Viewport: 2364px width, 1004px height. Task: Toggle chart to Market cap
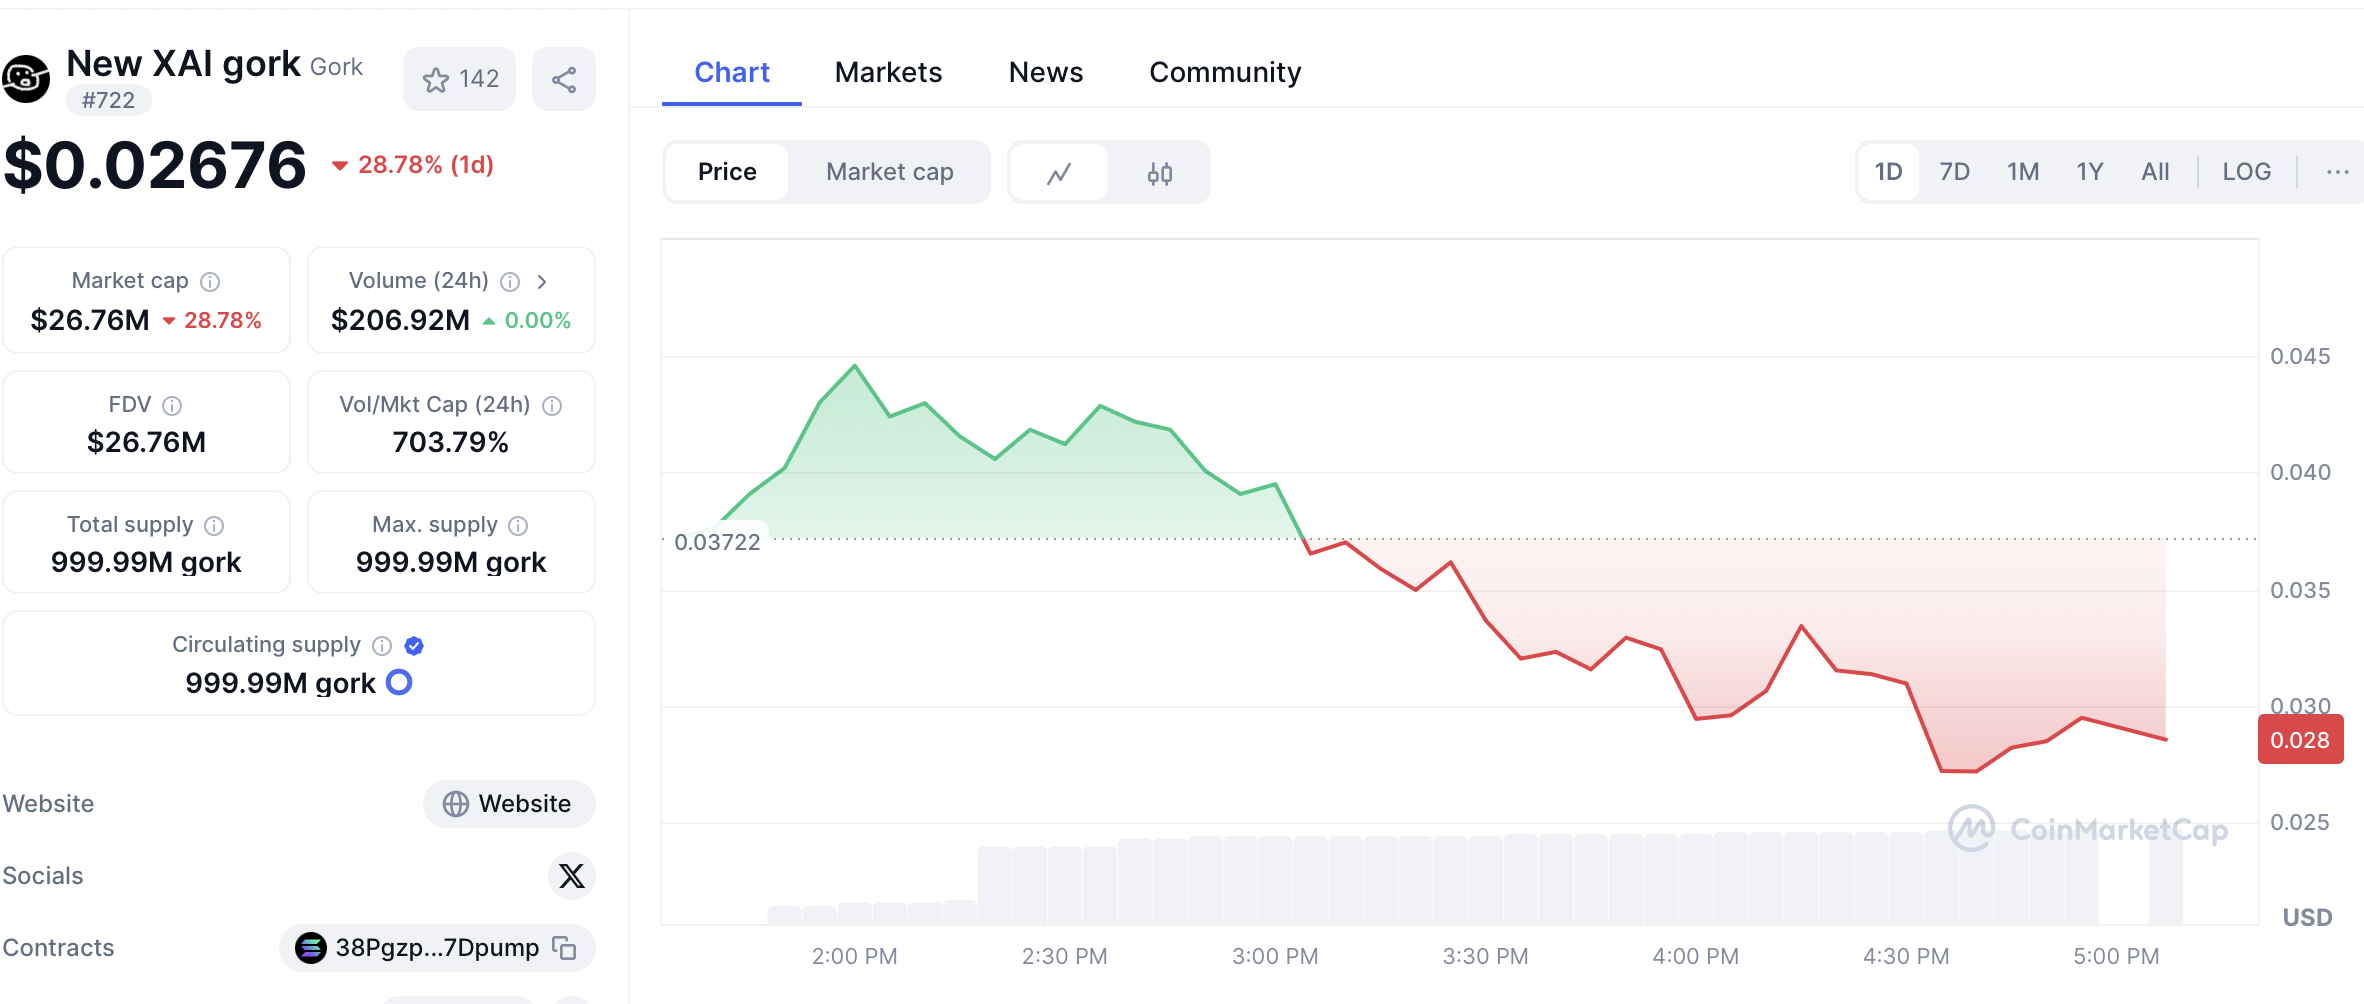(889, 172)
